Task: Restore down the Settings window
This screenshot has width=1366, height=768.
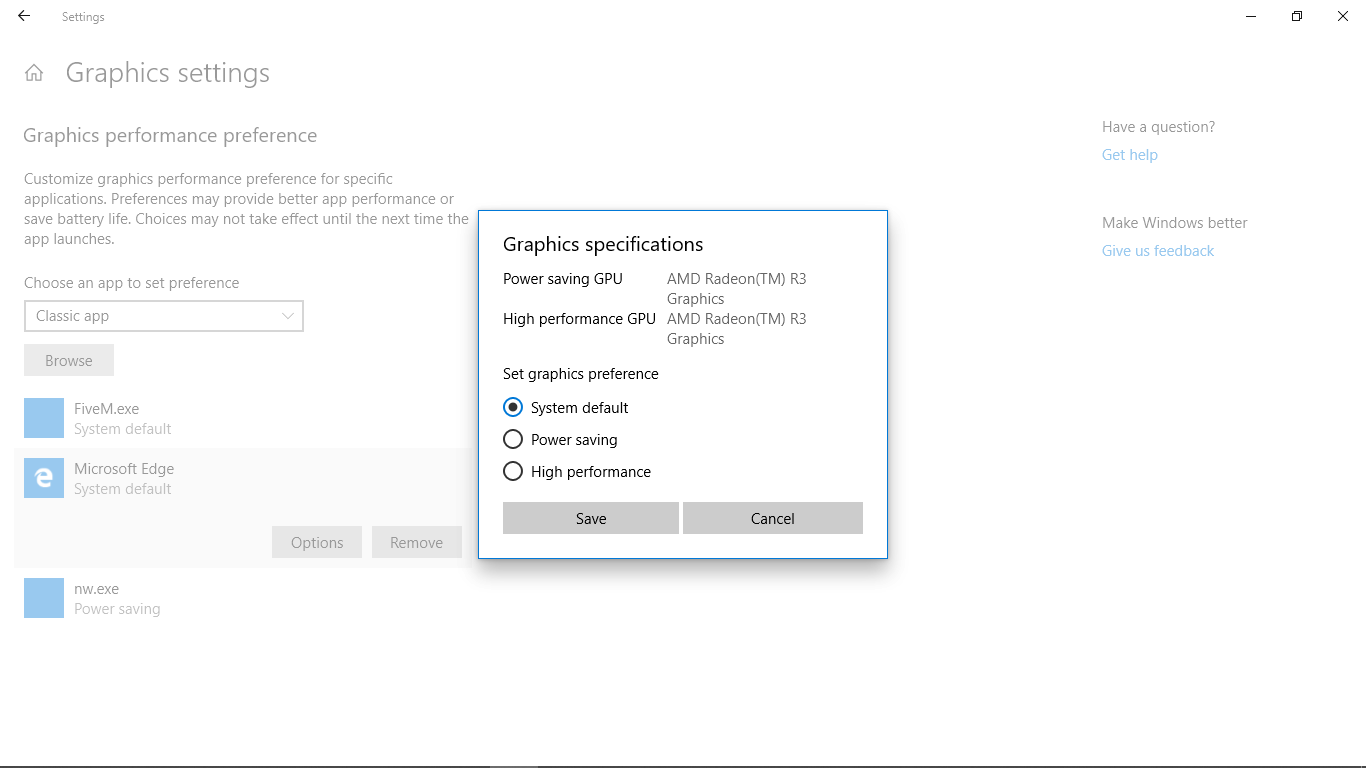Action: (x=1296, y=16)
